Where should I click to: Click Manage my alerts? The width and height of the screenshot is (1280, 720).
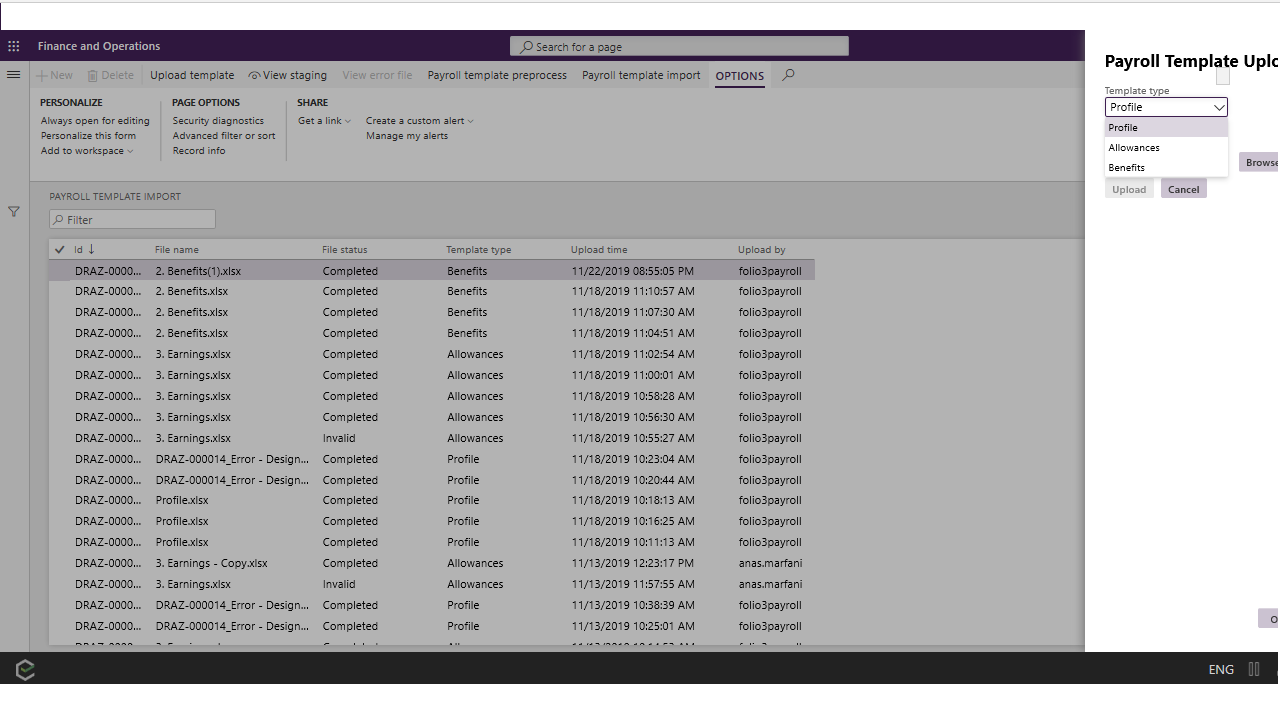point(407,136)
